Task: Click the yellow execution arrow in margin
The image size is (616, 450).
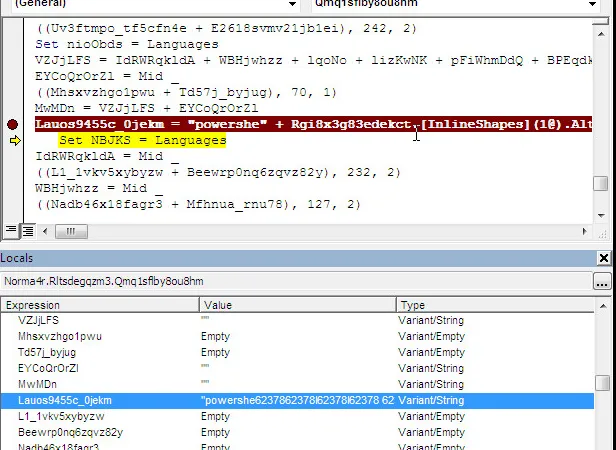Action: click(15, 140)
